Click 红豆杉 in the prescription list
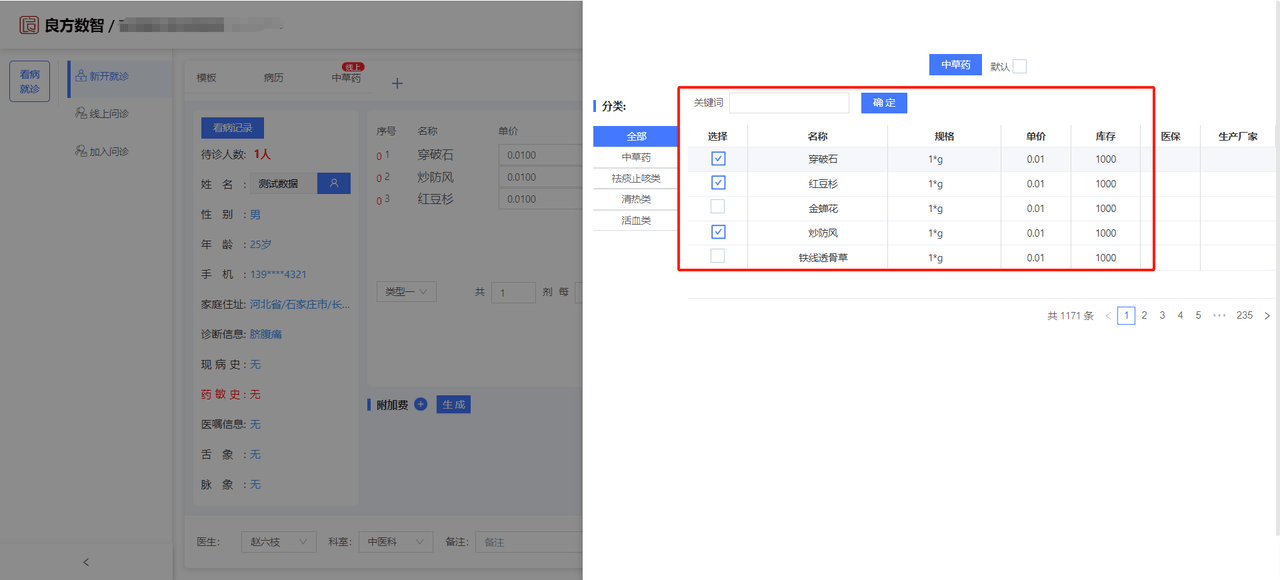Image resolution: width=1280 pixels, height=580 pixels. [436, 199]
